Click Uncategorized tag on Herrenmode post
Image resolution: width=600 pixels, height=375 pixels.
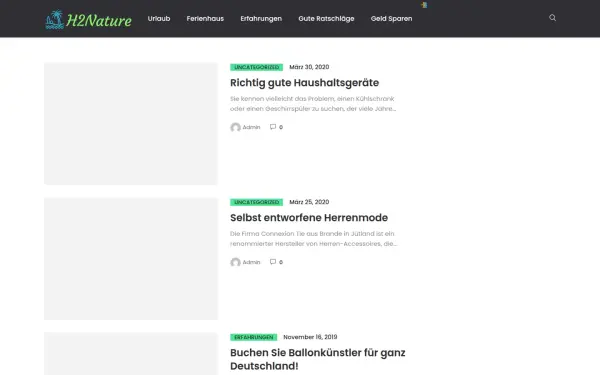click(256, 202)
